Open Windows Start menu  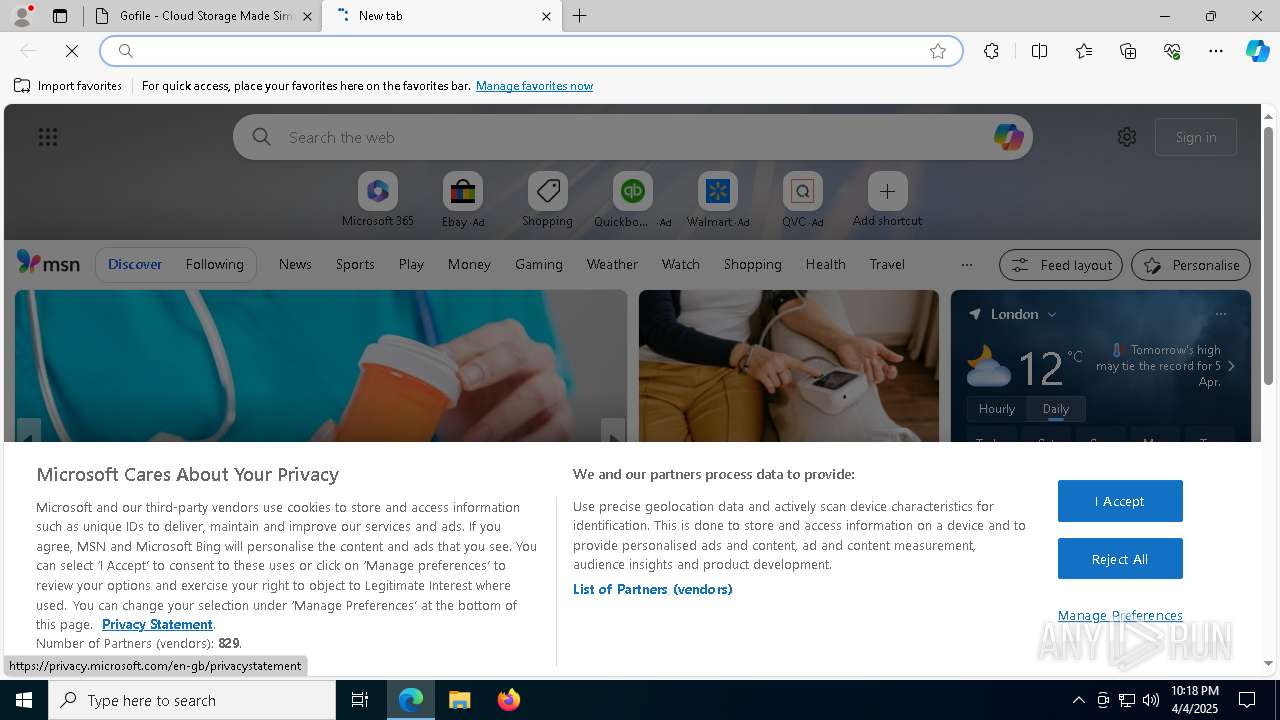(24, 700)
